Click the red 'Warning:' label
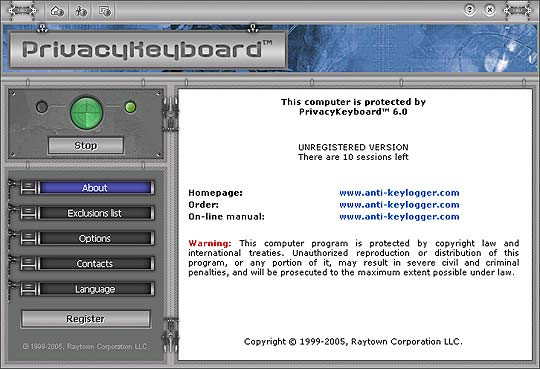 pyautogui.click(x=210, y=243)
